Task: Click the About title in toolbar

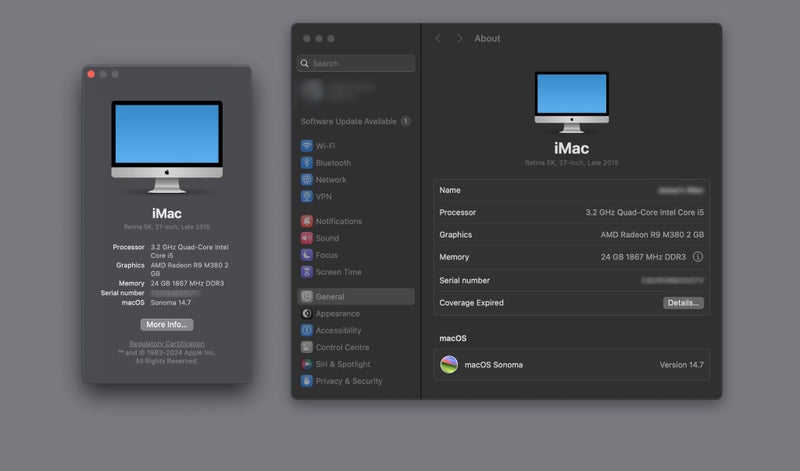Action: coord(487,38)
